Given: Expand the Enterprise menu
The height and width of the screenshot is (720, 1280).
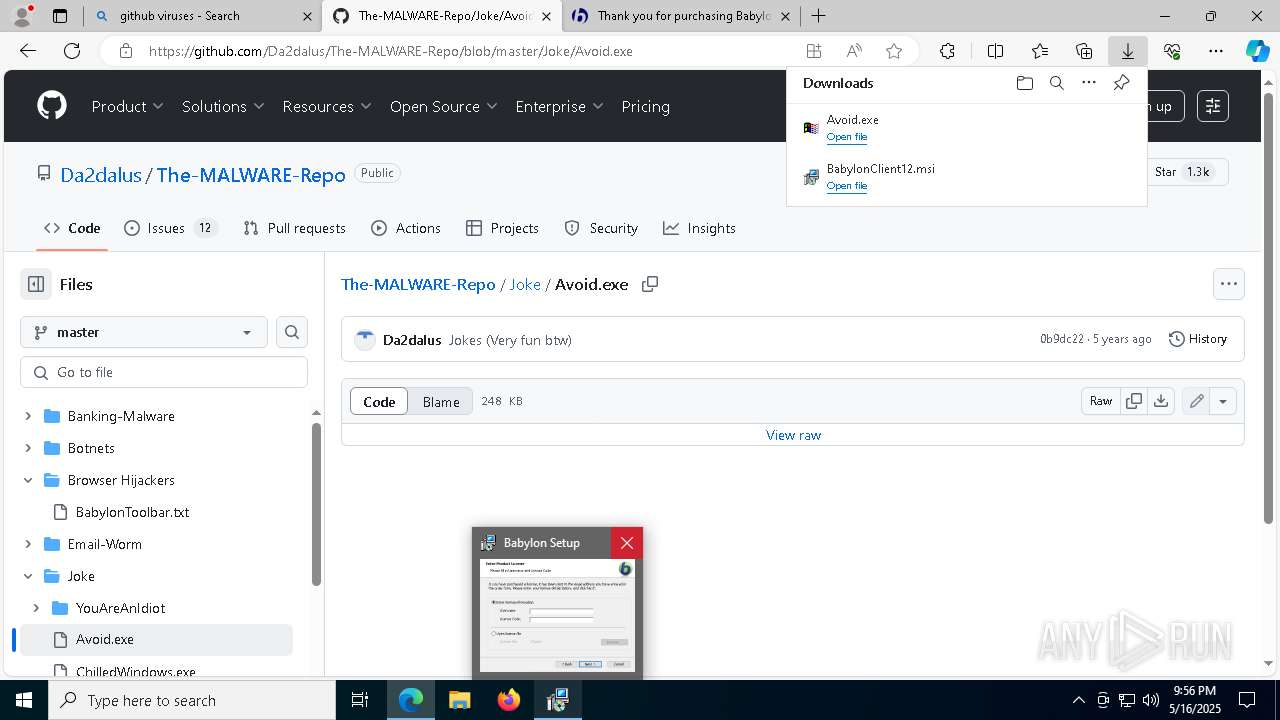Looking at the screenshot, I should click(x=560, y=106).
